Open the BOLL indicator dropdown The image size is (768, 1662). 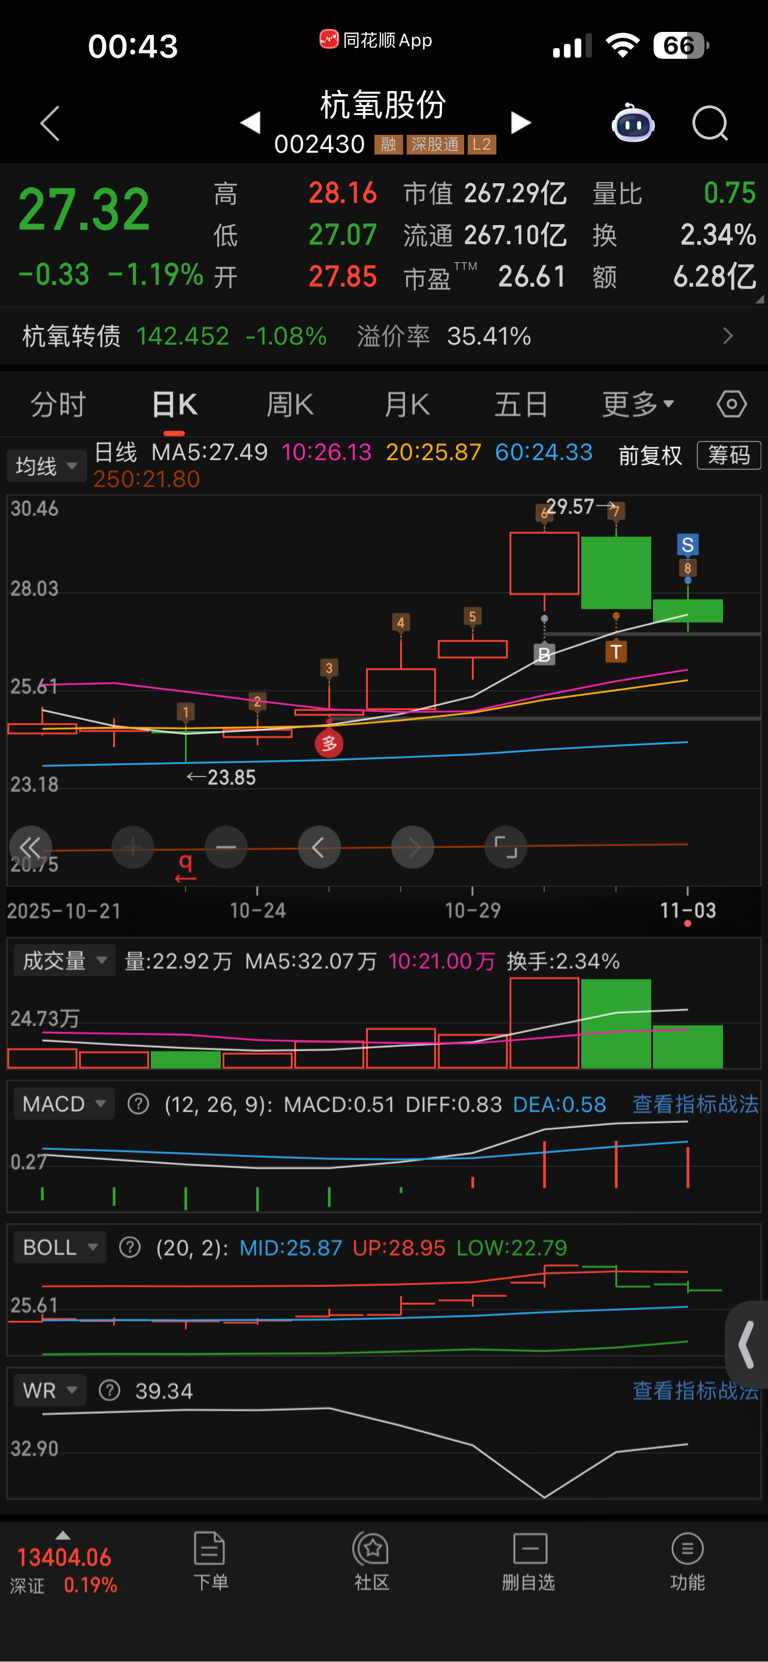coord(59,1247)
